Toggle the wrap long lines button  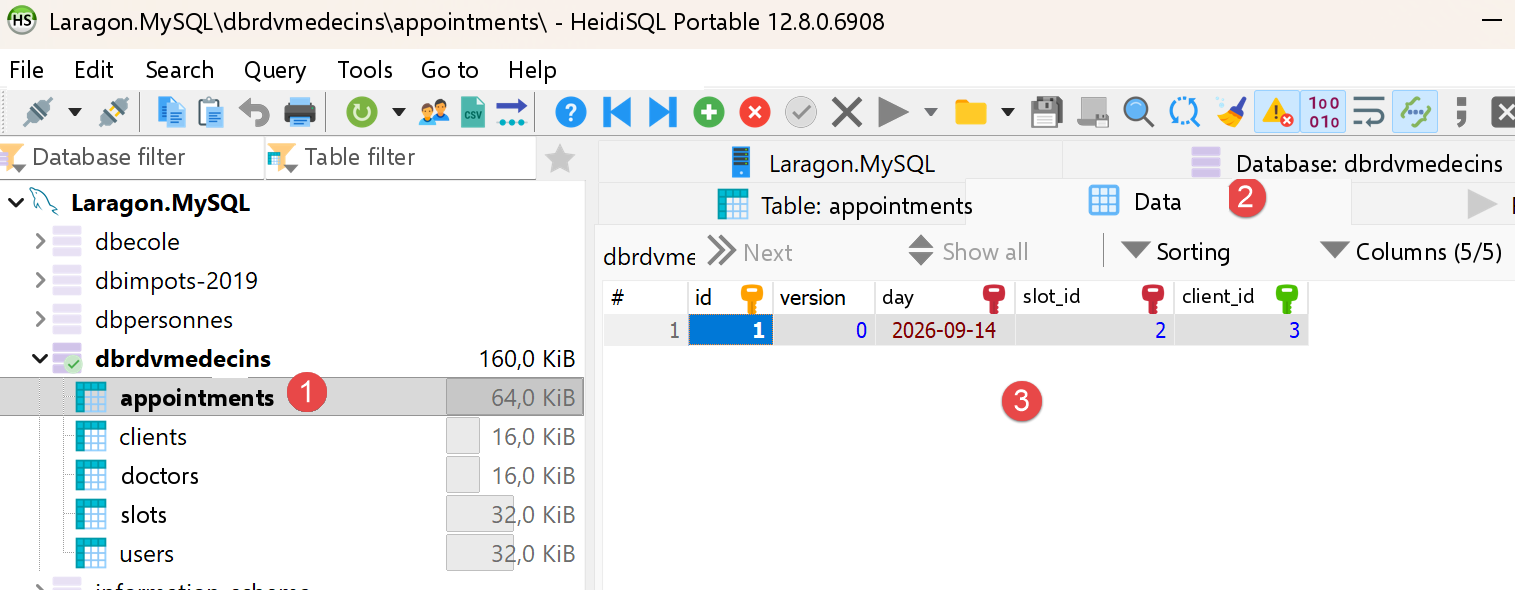pos(1369,112)
